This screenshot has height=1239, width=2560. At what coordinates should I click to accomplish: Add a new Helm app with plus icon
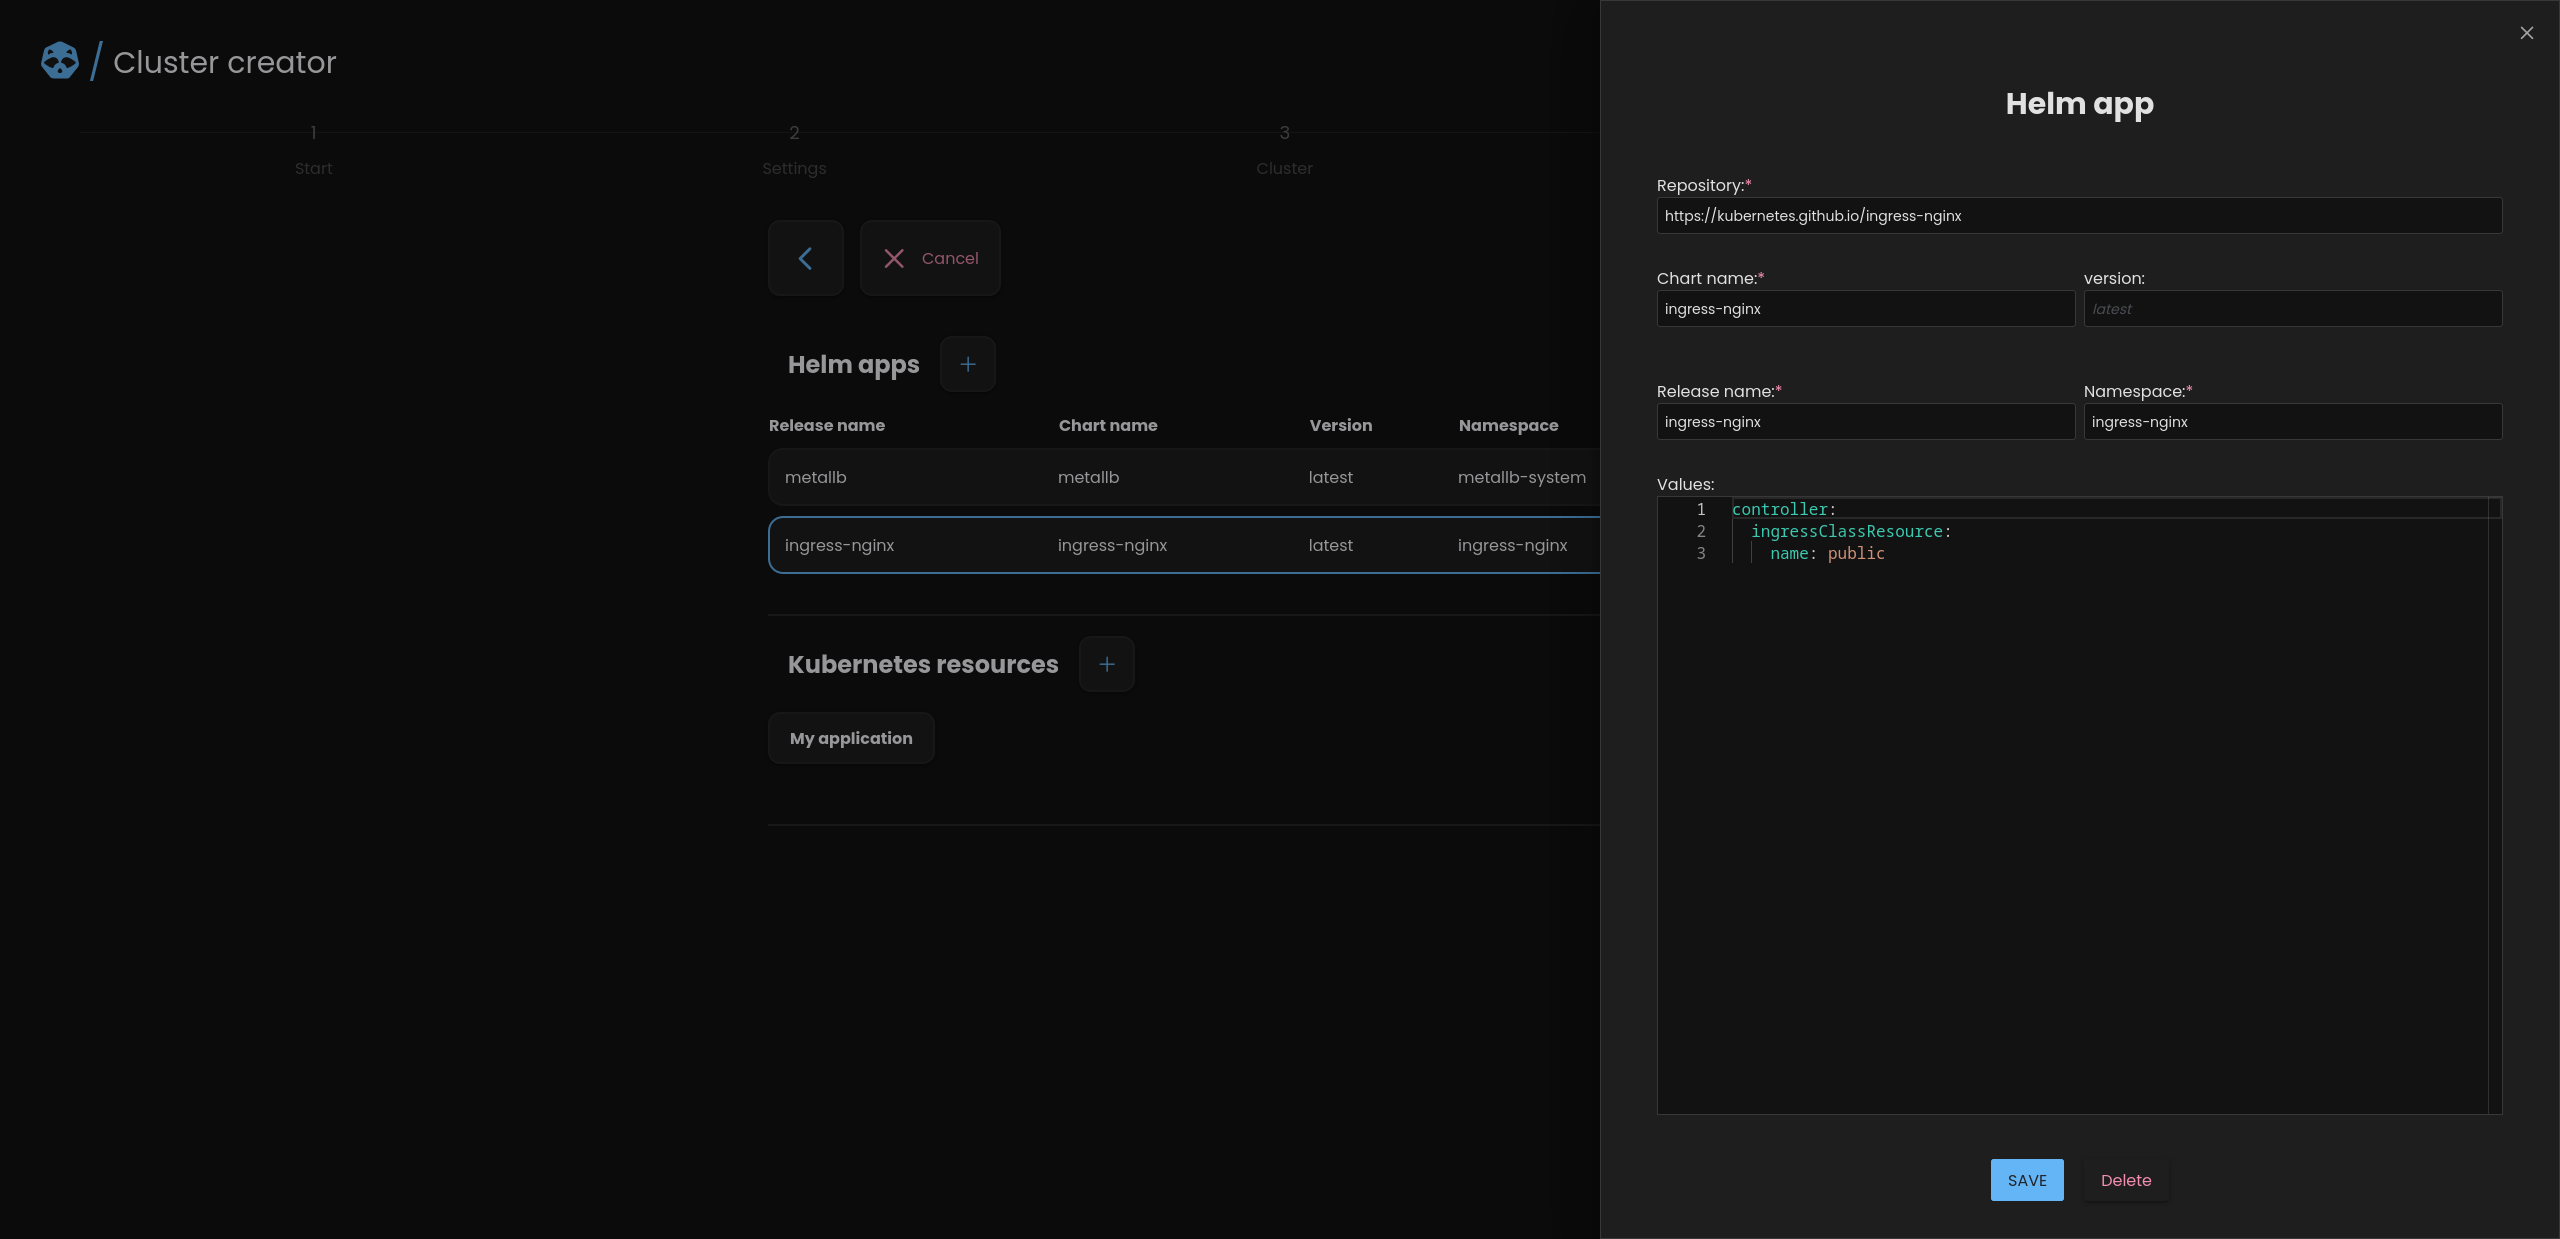(967, 364)
